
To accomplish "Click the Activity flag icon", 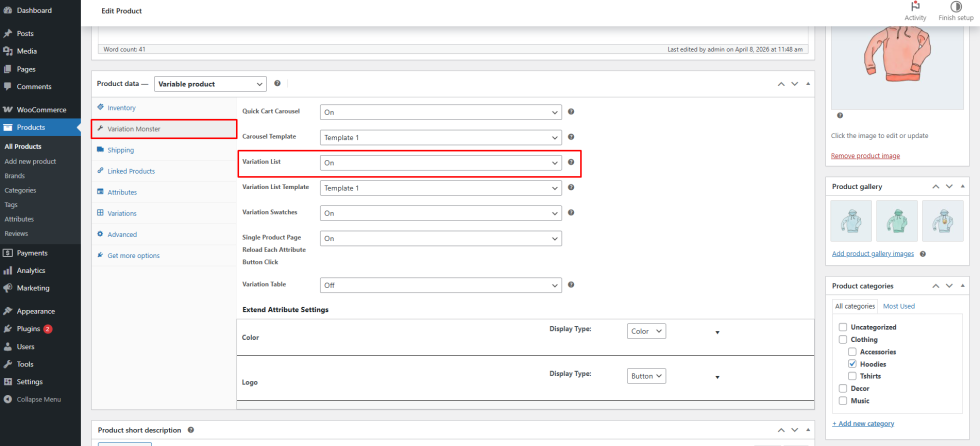I will 915,6.
